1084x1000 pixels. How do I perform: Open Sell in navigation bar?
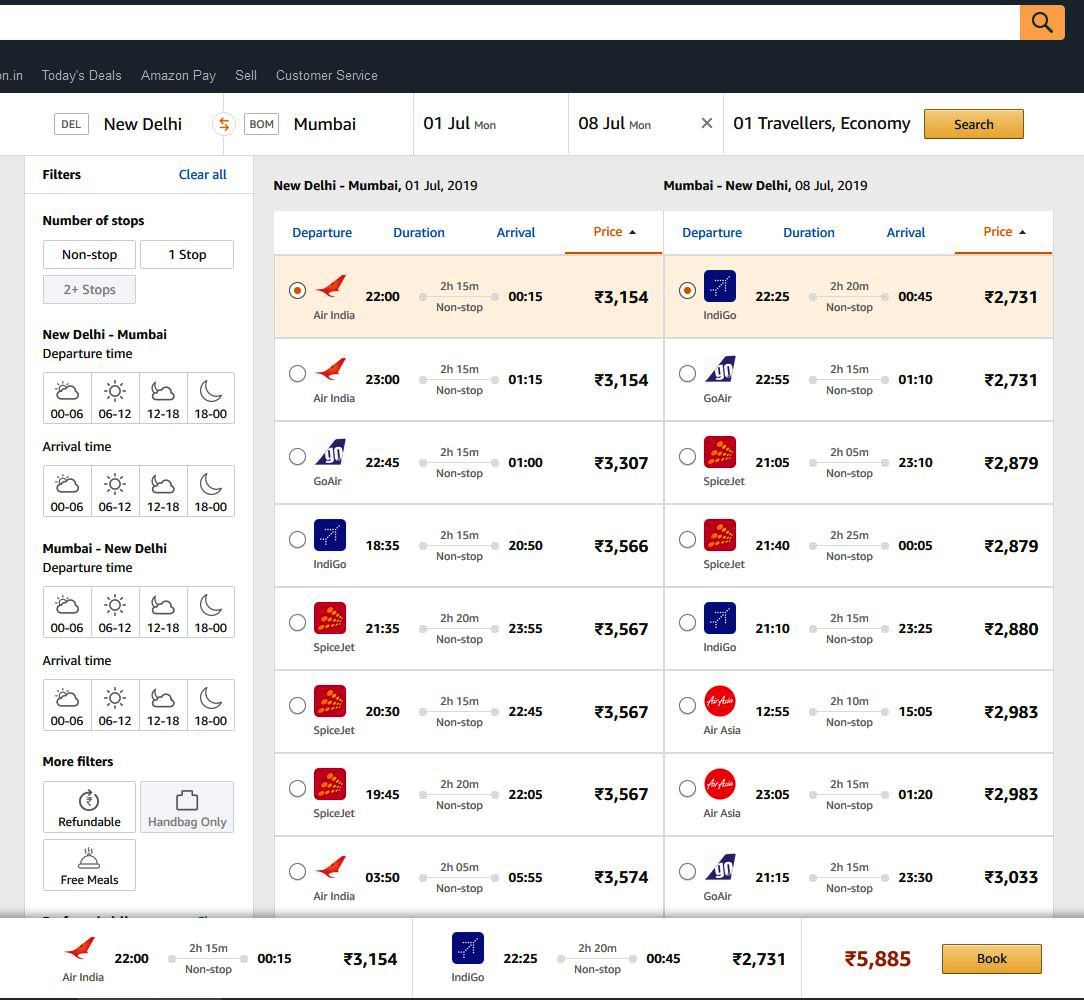coord(246,75)
